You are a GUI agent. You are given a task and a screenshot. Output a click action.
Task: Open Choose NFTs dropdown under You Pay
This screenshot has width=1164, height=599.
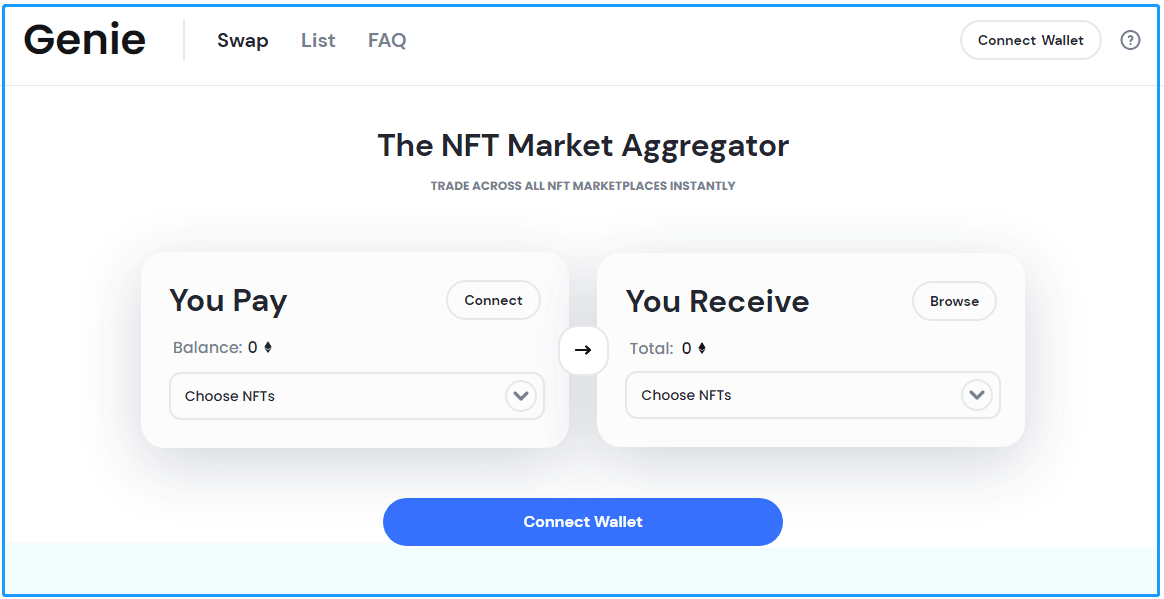point(357,396)
